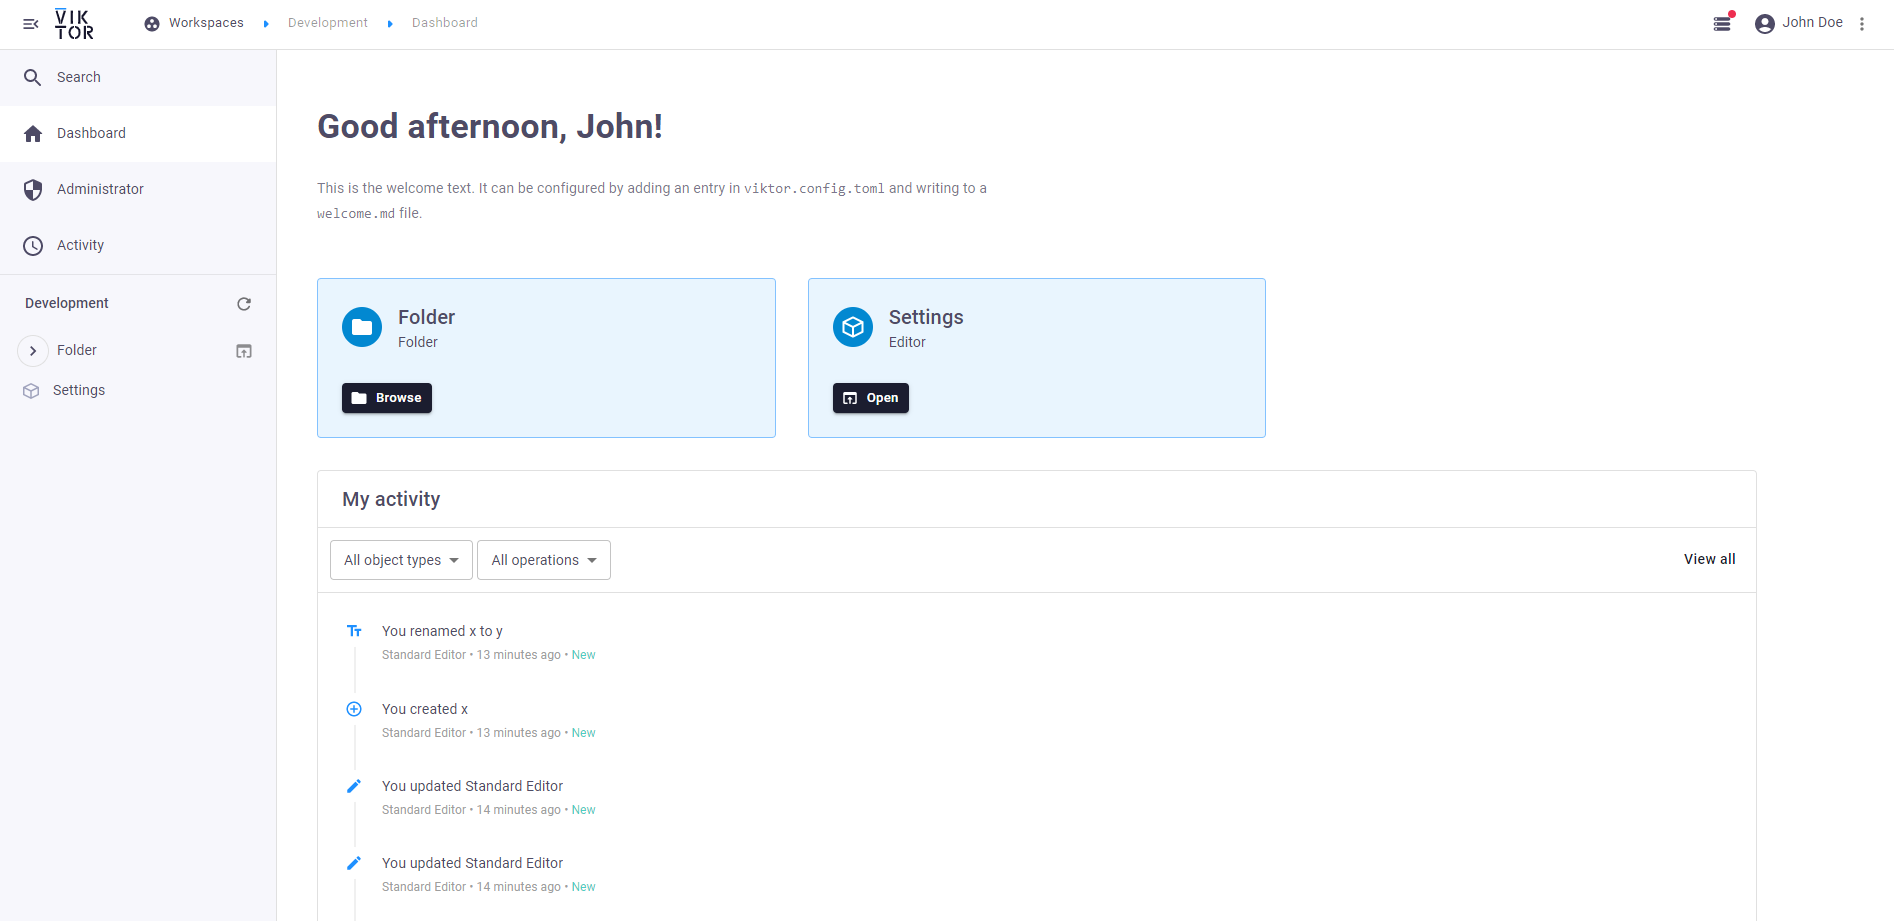Image resolution: width=1894 pixels, height=921 pixels.
Task: Click the Search field in sidebar
Action: [x=79, y=77]
